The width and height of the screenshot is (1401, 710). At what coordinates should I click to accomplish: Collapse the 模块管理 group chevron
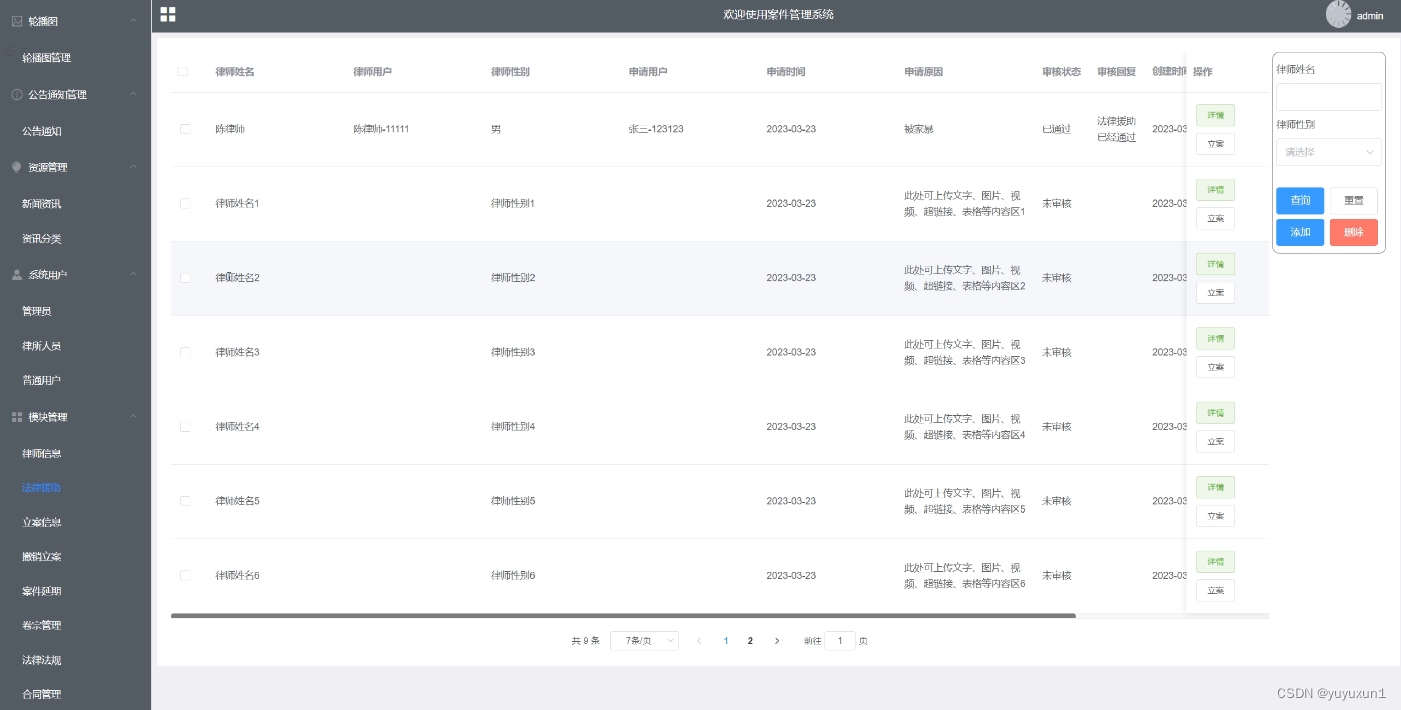[134, 417]
